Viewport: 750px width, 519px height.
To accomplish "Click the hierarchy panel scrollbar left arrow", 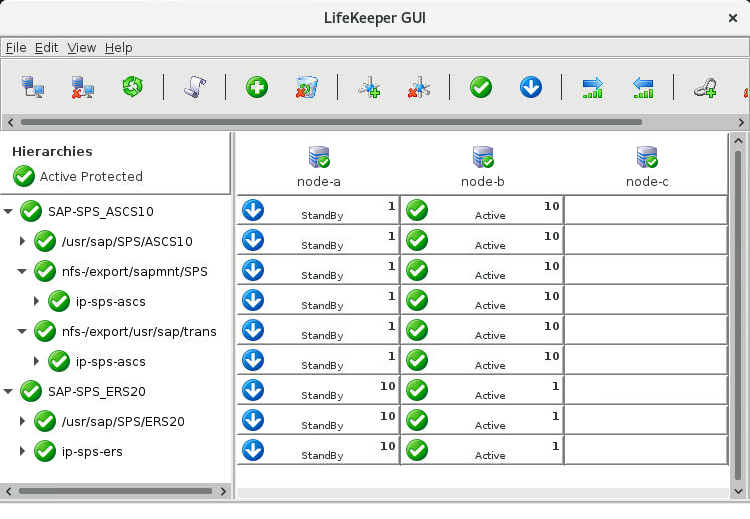I will coord(8,491).
